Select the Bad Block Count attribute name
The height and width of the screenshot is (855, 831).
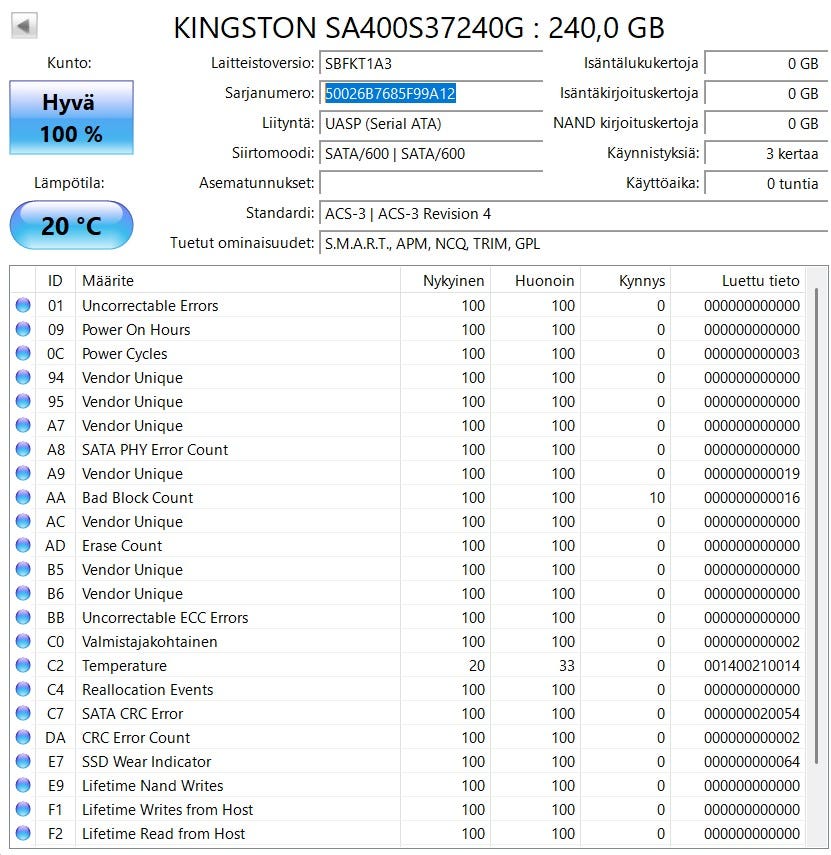tap(137, 497)
